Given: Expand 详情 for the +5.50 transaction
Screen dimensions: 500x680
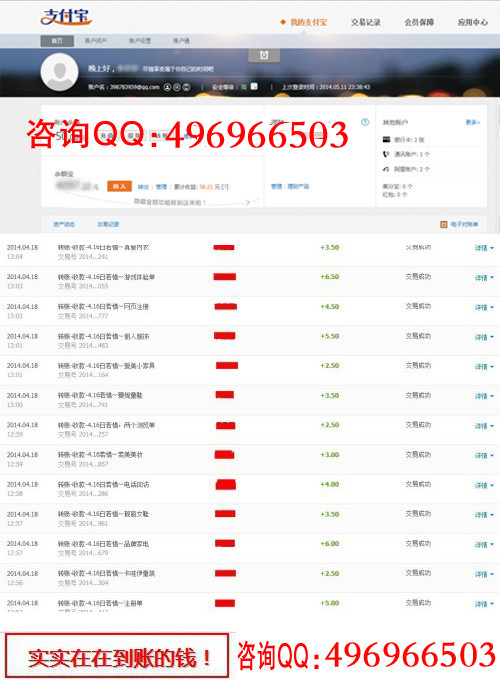Looking at the screenshot, I should (484, 337).
